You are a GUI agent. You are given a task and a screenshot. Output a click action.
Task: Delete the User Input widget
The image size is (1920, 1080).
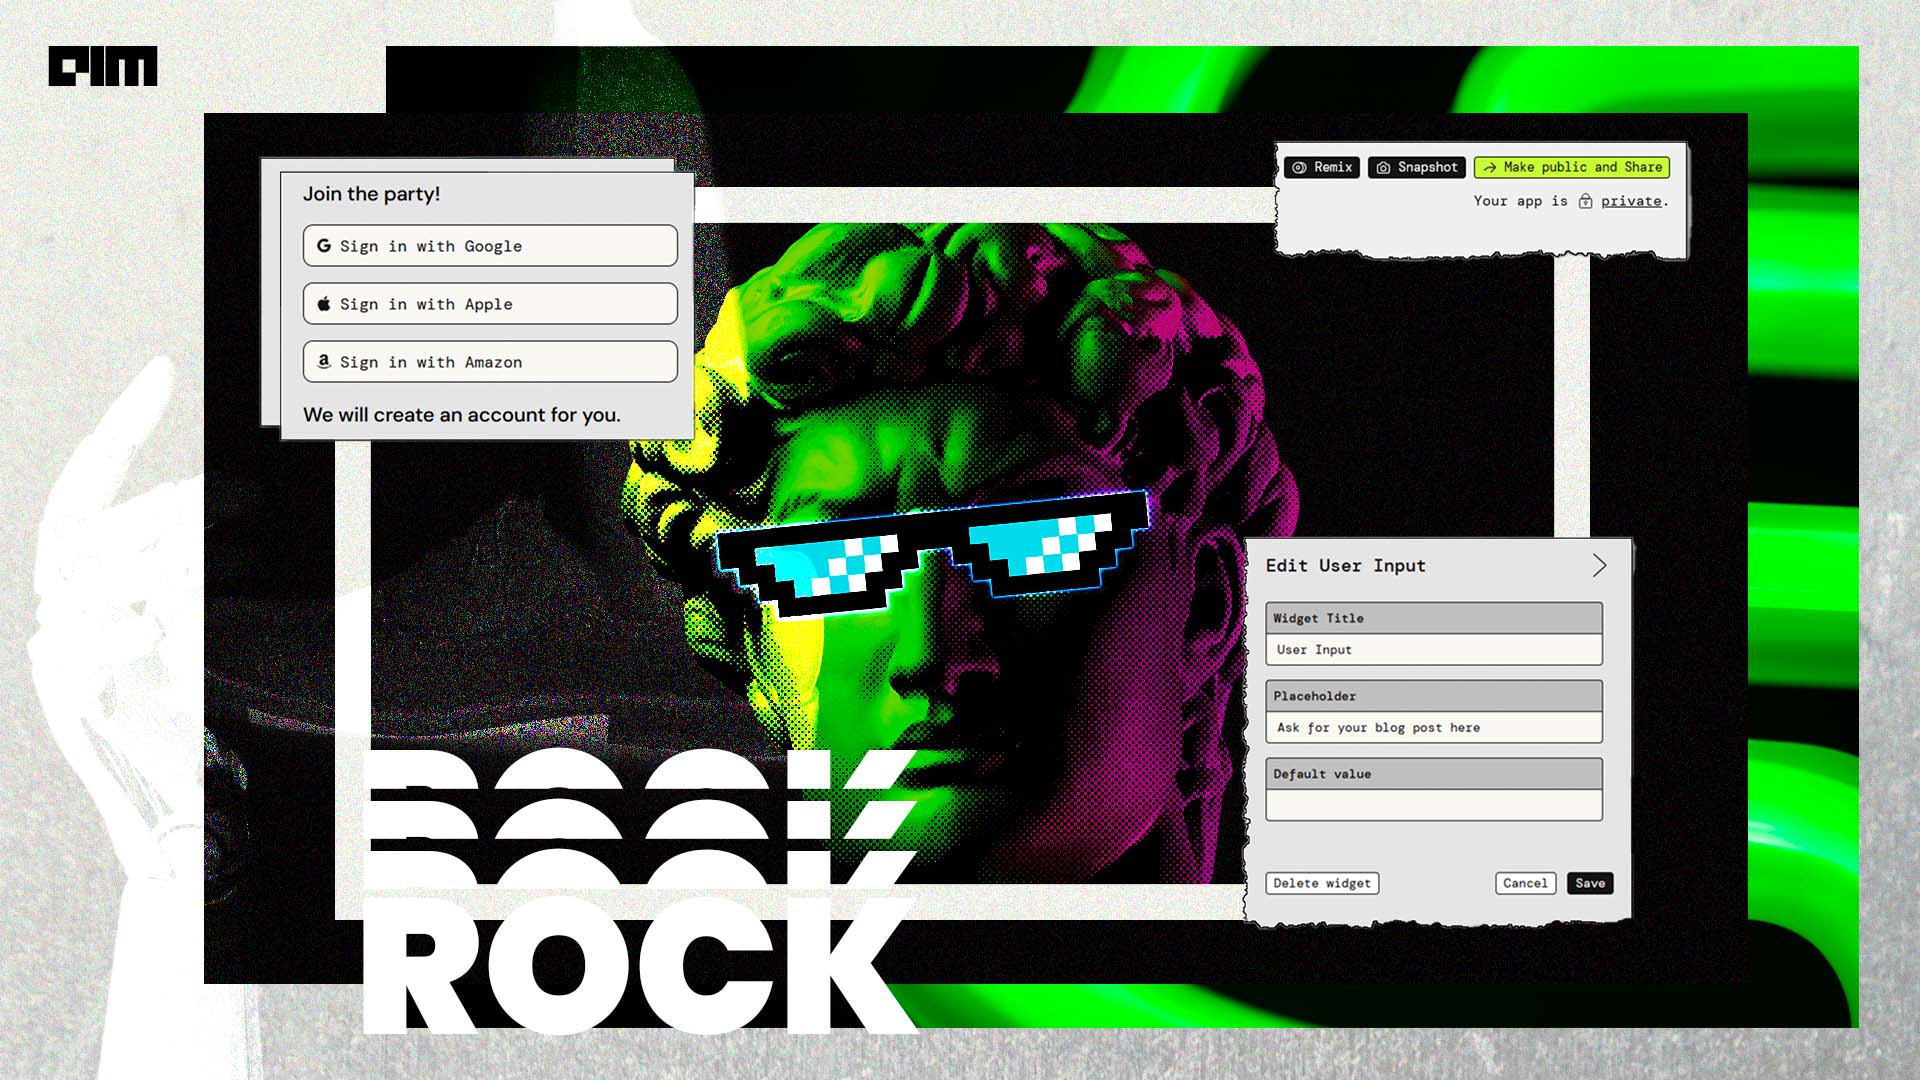[1322, 883]
